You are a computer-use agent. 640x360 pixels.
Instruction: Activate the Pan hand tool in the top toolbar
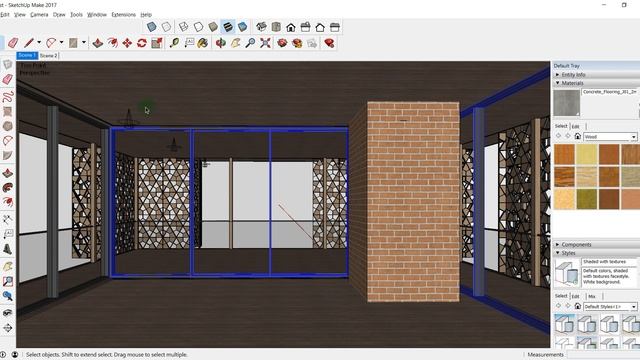click(x=236, y=42)
